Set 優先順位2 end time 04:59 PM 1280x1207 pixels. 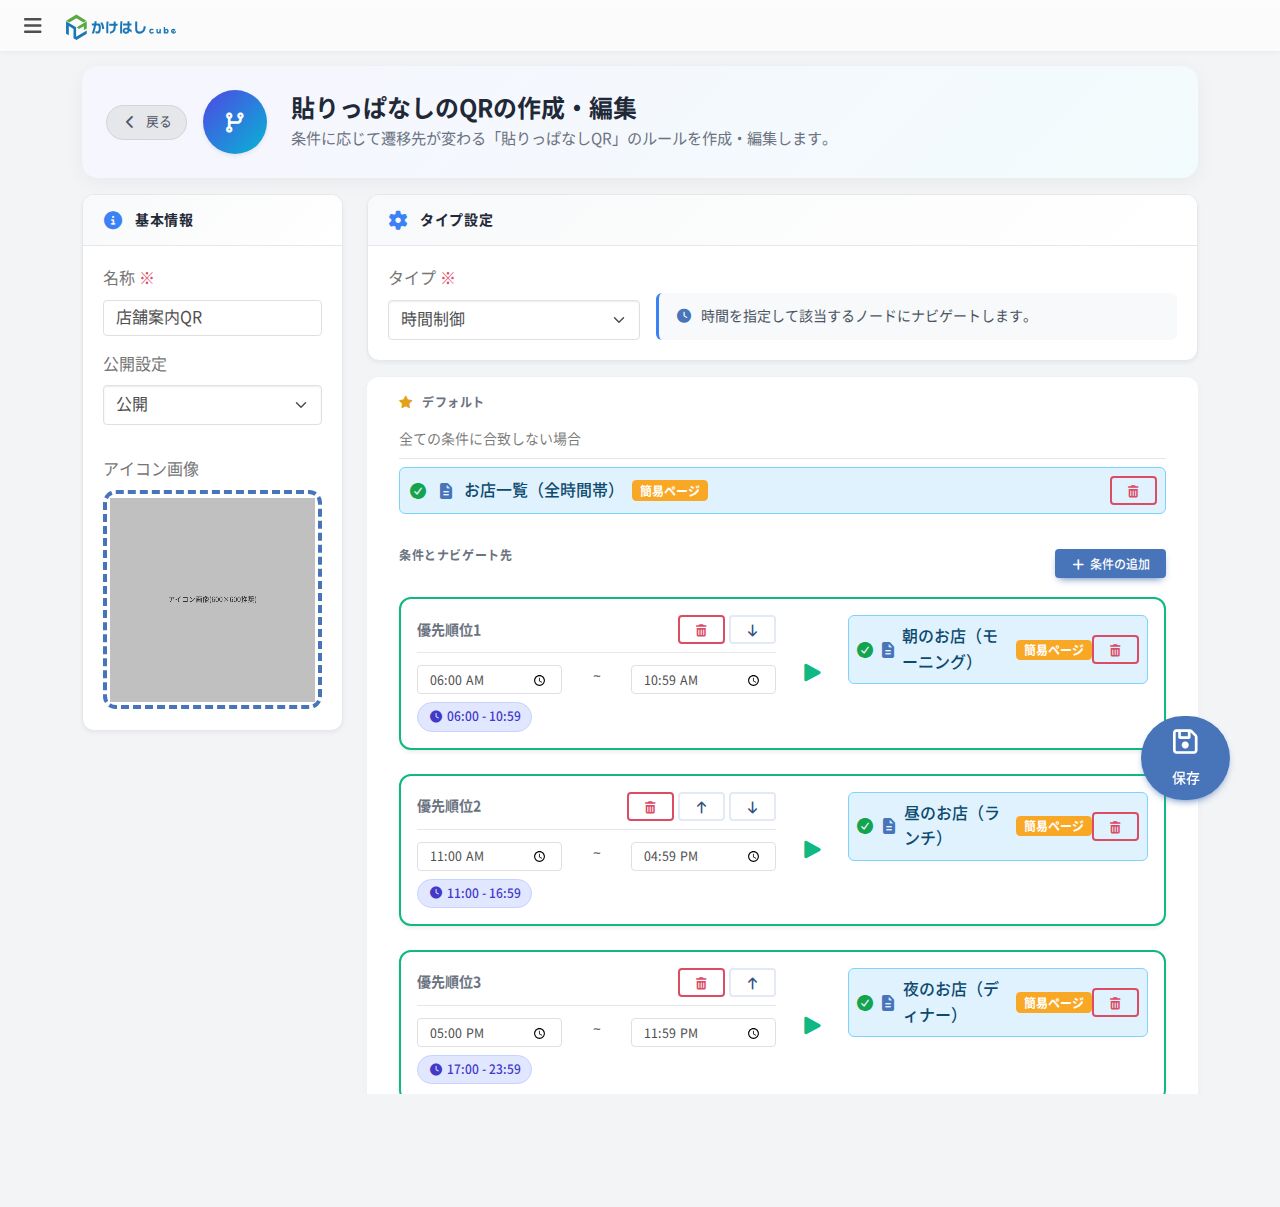point(703,856)
